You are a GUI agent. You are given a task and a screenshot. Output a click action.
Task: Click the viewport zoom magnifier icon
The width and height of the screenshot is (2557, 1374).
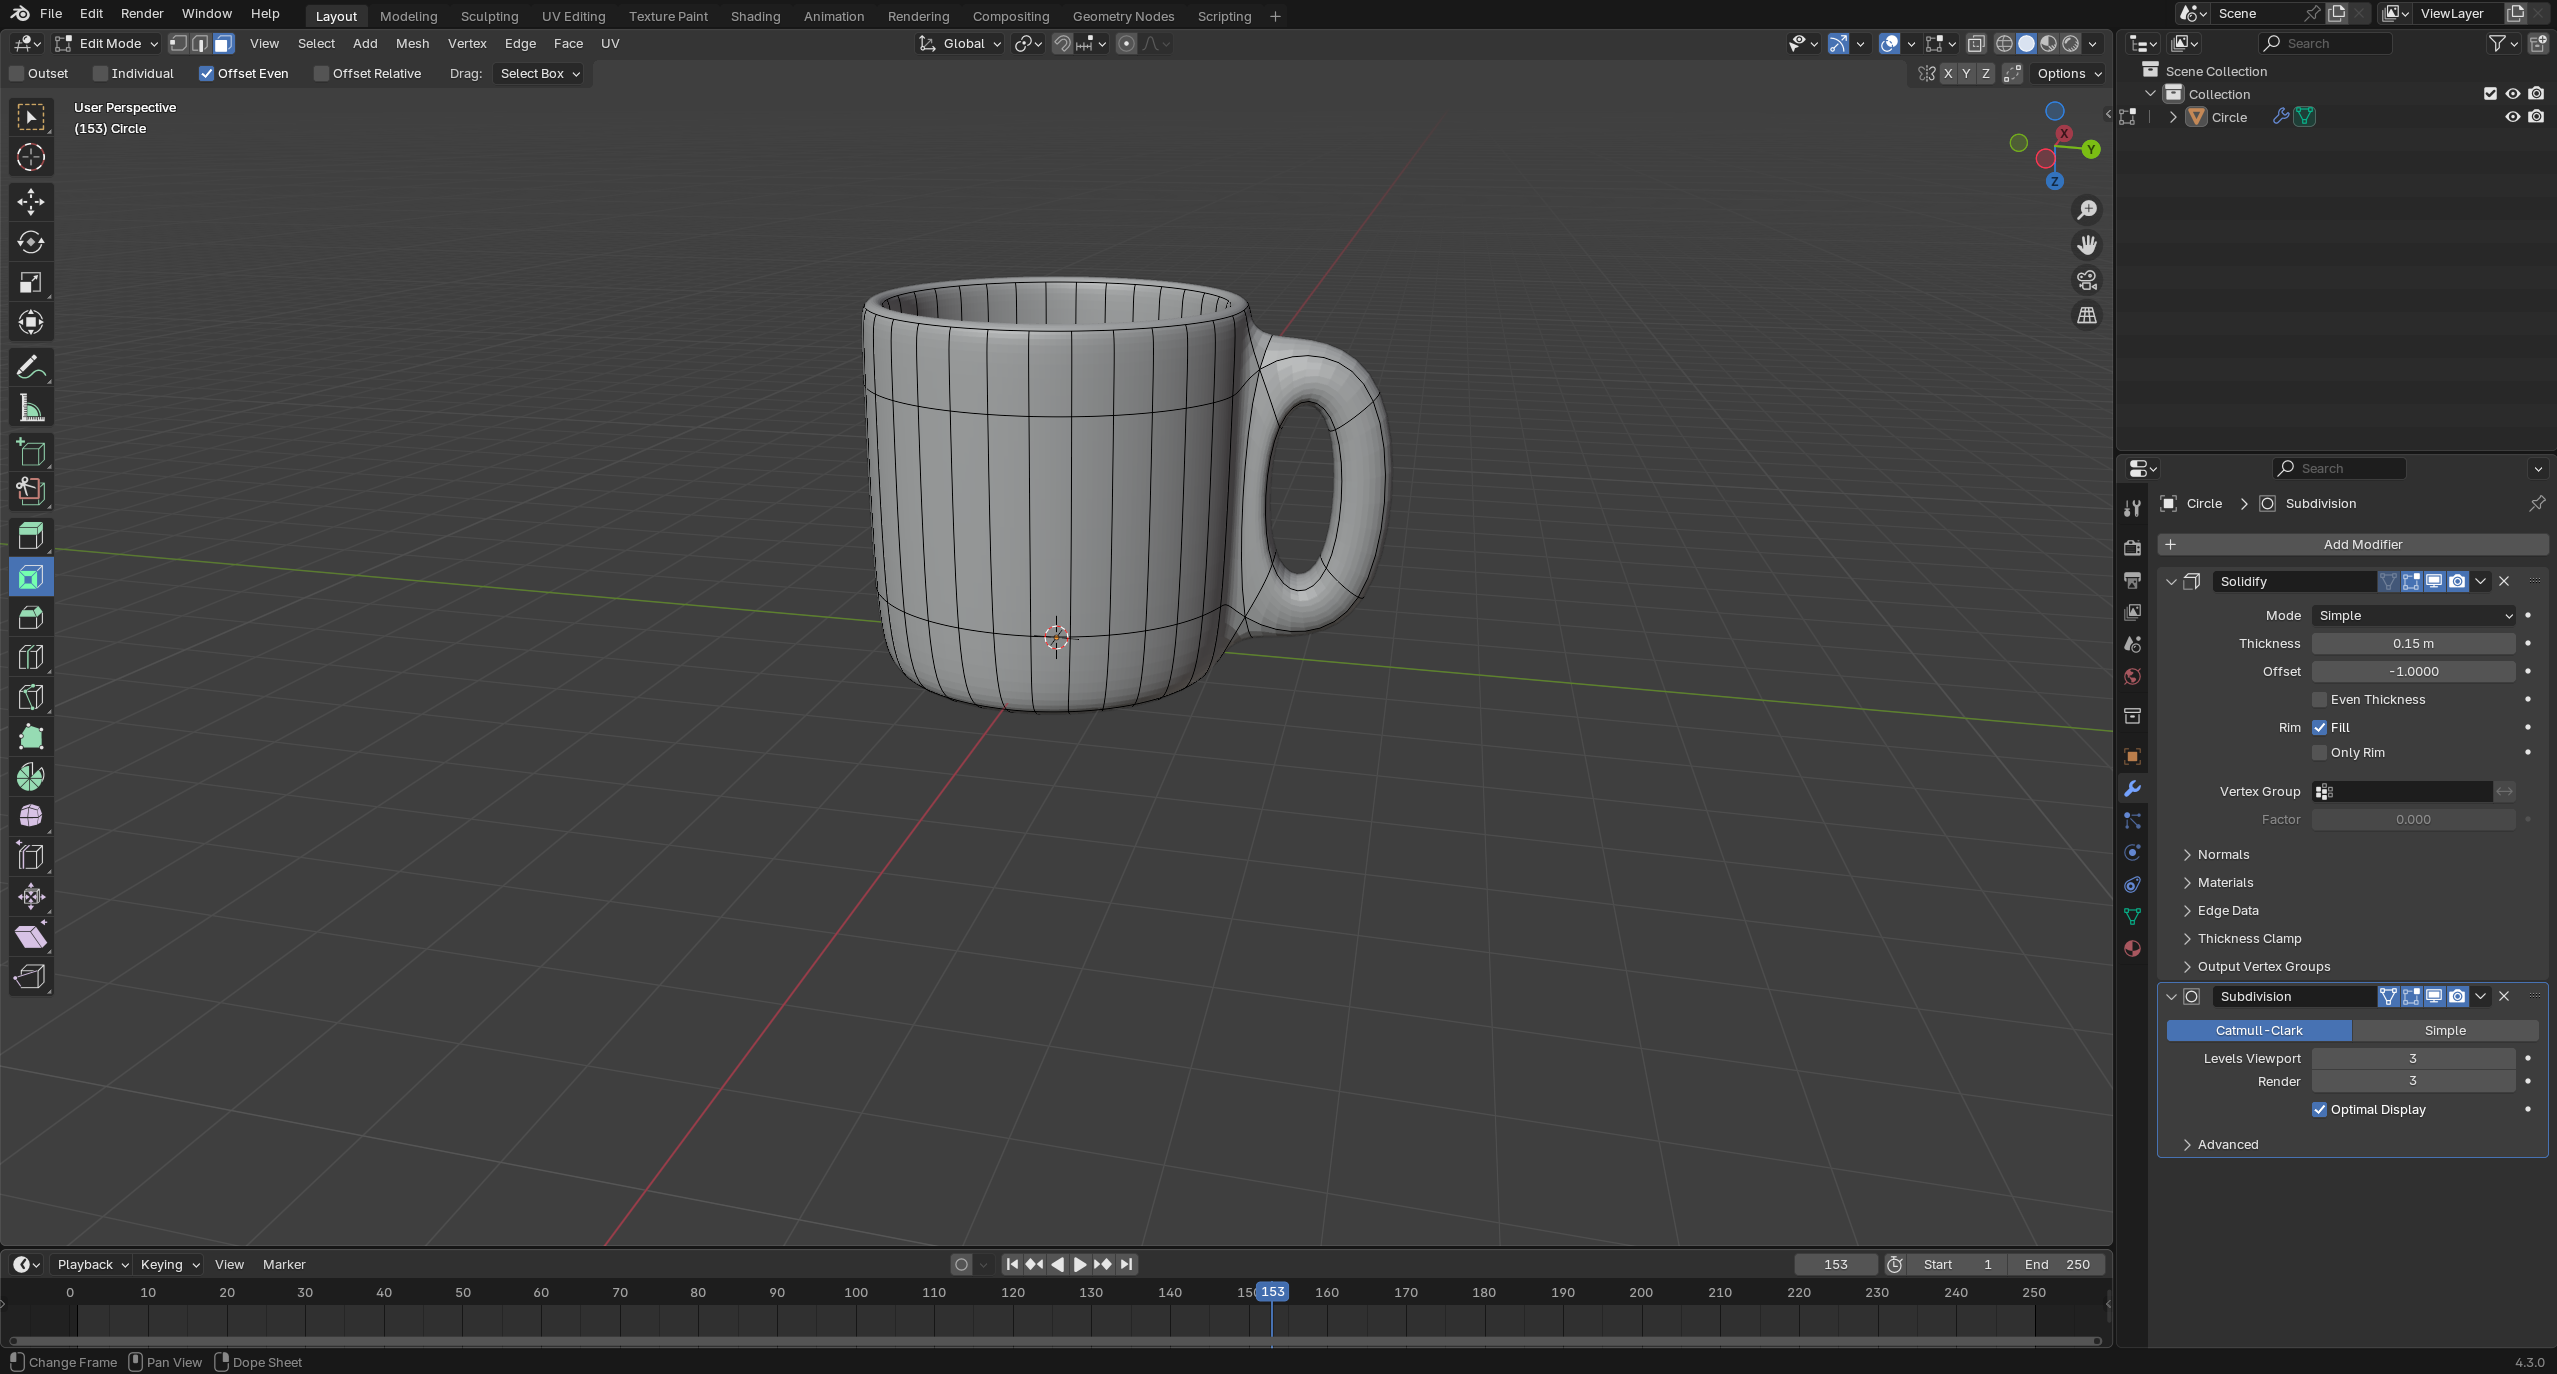[x=2087, y=210]
